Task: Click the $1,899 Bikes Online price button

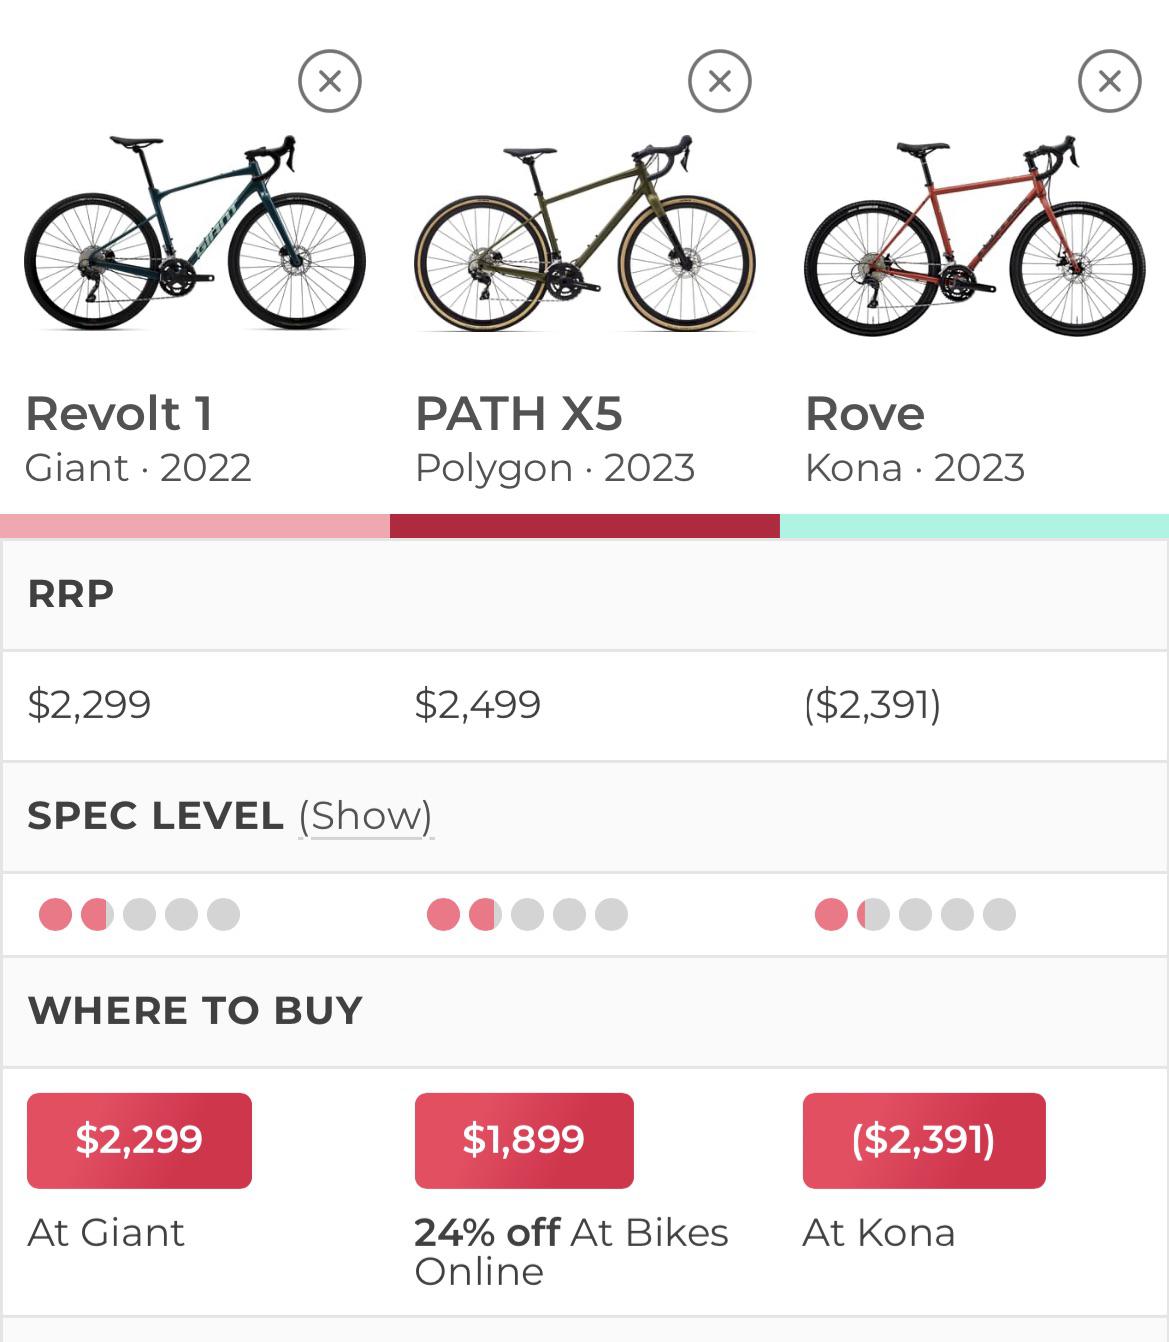Action: (x=524, y=1140)
